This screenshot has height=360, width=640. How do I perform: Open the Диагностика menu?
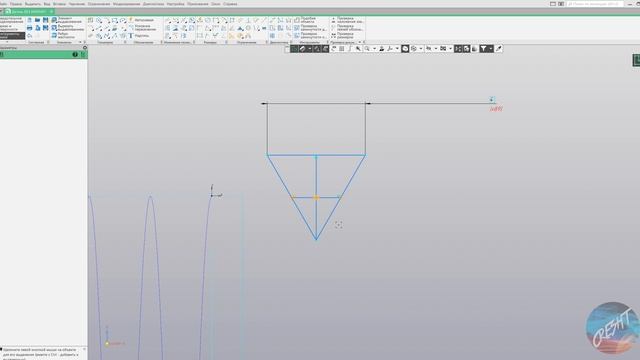coord(153,4)
